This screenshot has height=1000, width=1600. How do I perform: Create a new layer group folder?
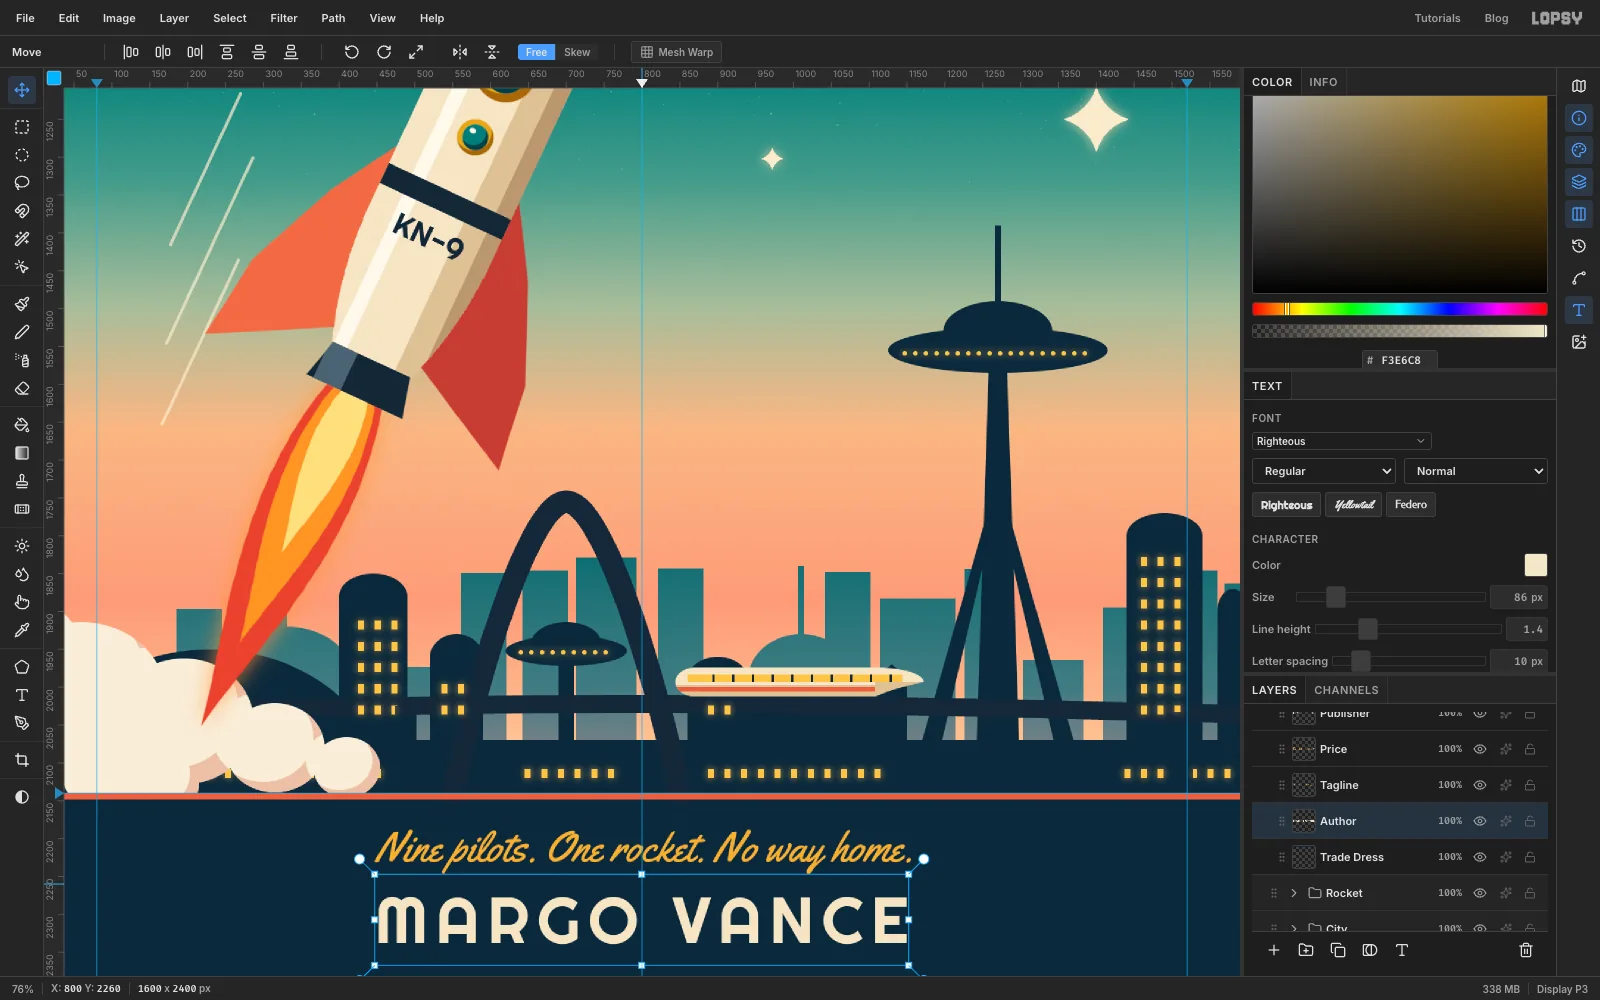pyautogui.click(x=1306, y=950)
